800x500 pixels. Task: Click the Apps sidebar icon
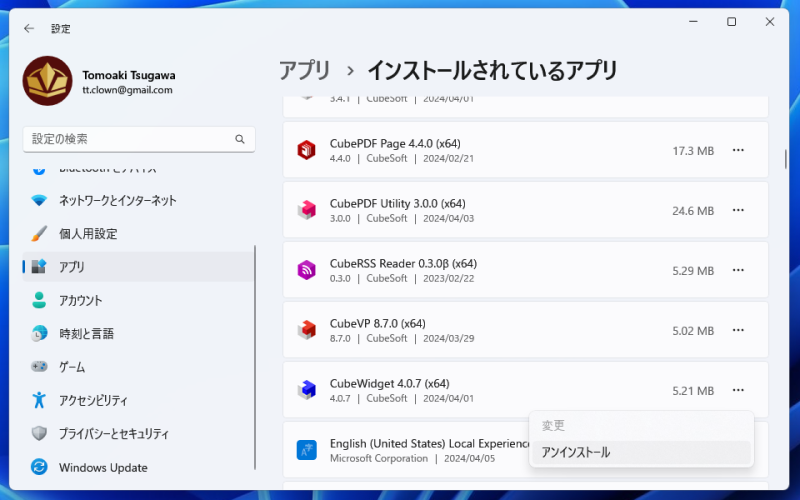click(39, 266)
